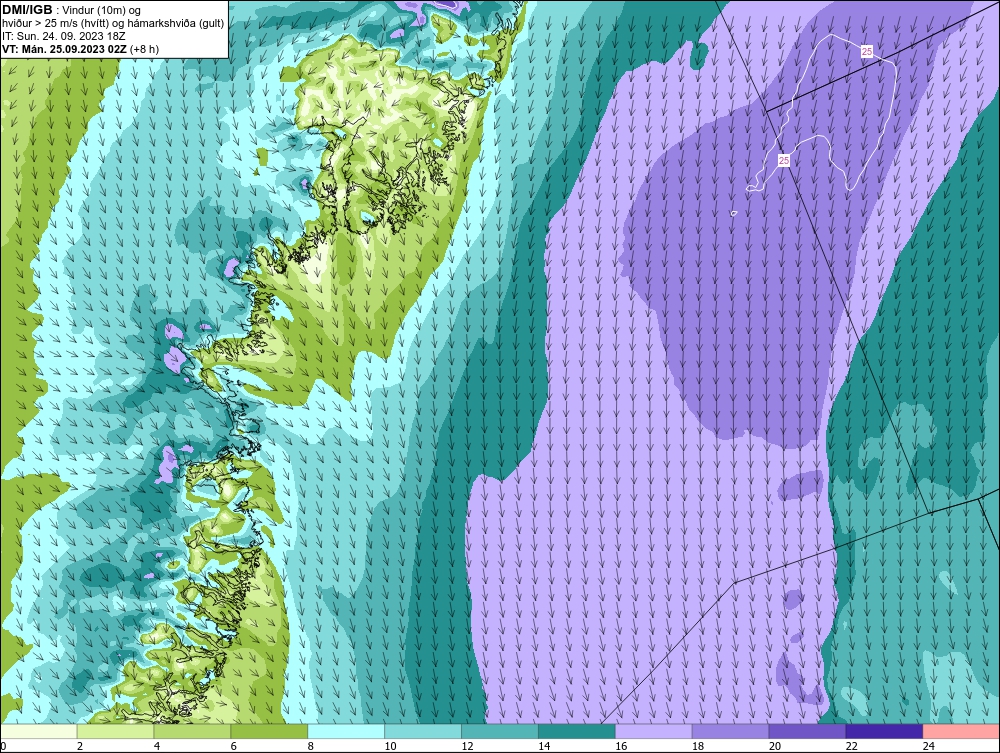The height and width of the screenshot is (753, 1000).
Task: Click the 16-18 m/s lavender legend swatch
Action: [x=654, y=731]
